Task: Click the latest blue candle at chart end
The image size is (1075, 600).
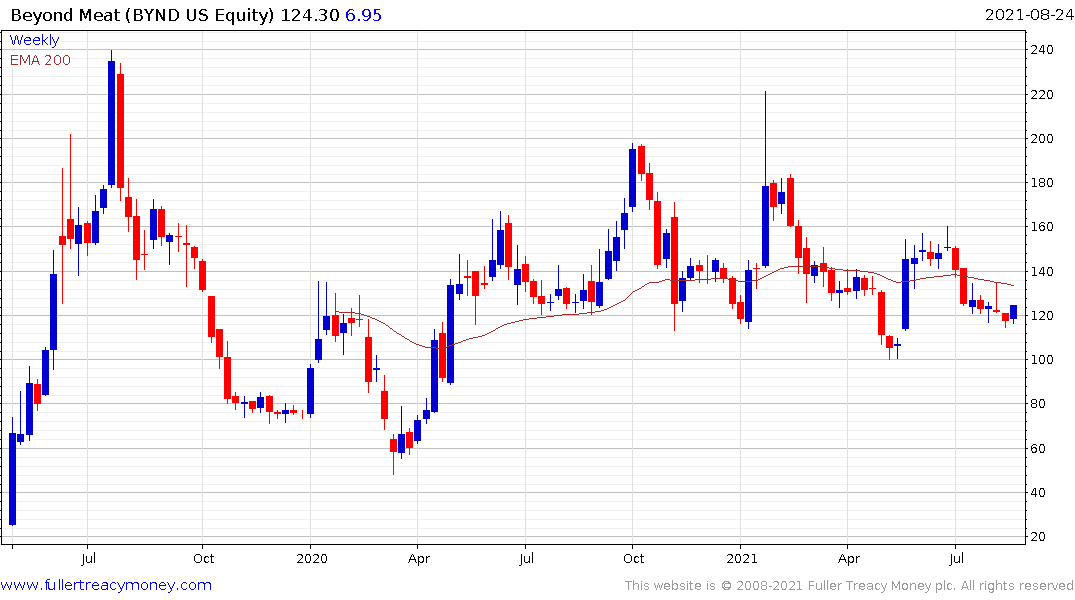Action: tap(1013, 312)
